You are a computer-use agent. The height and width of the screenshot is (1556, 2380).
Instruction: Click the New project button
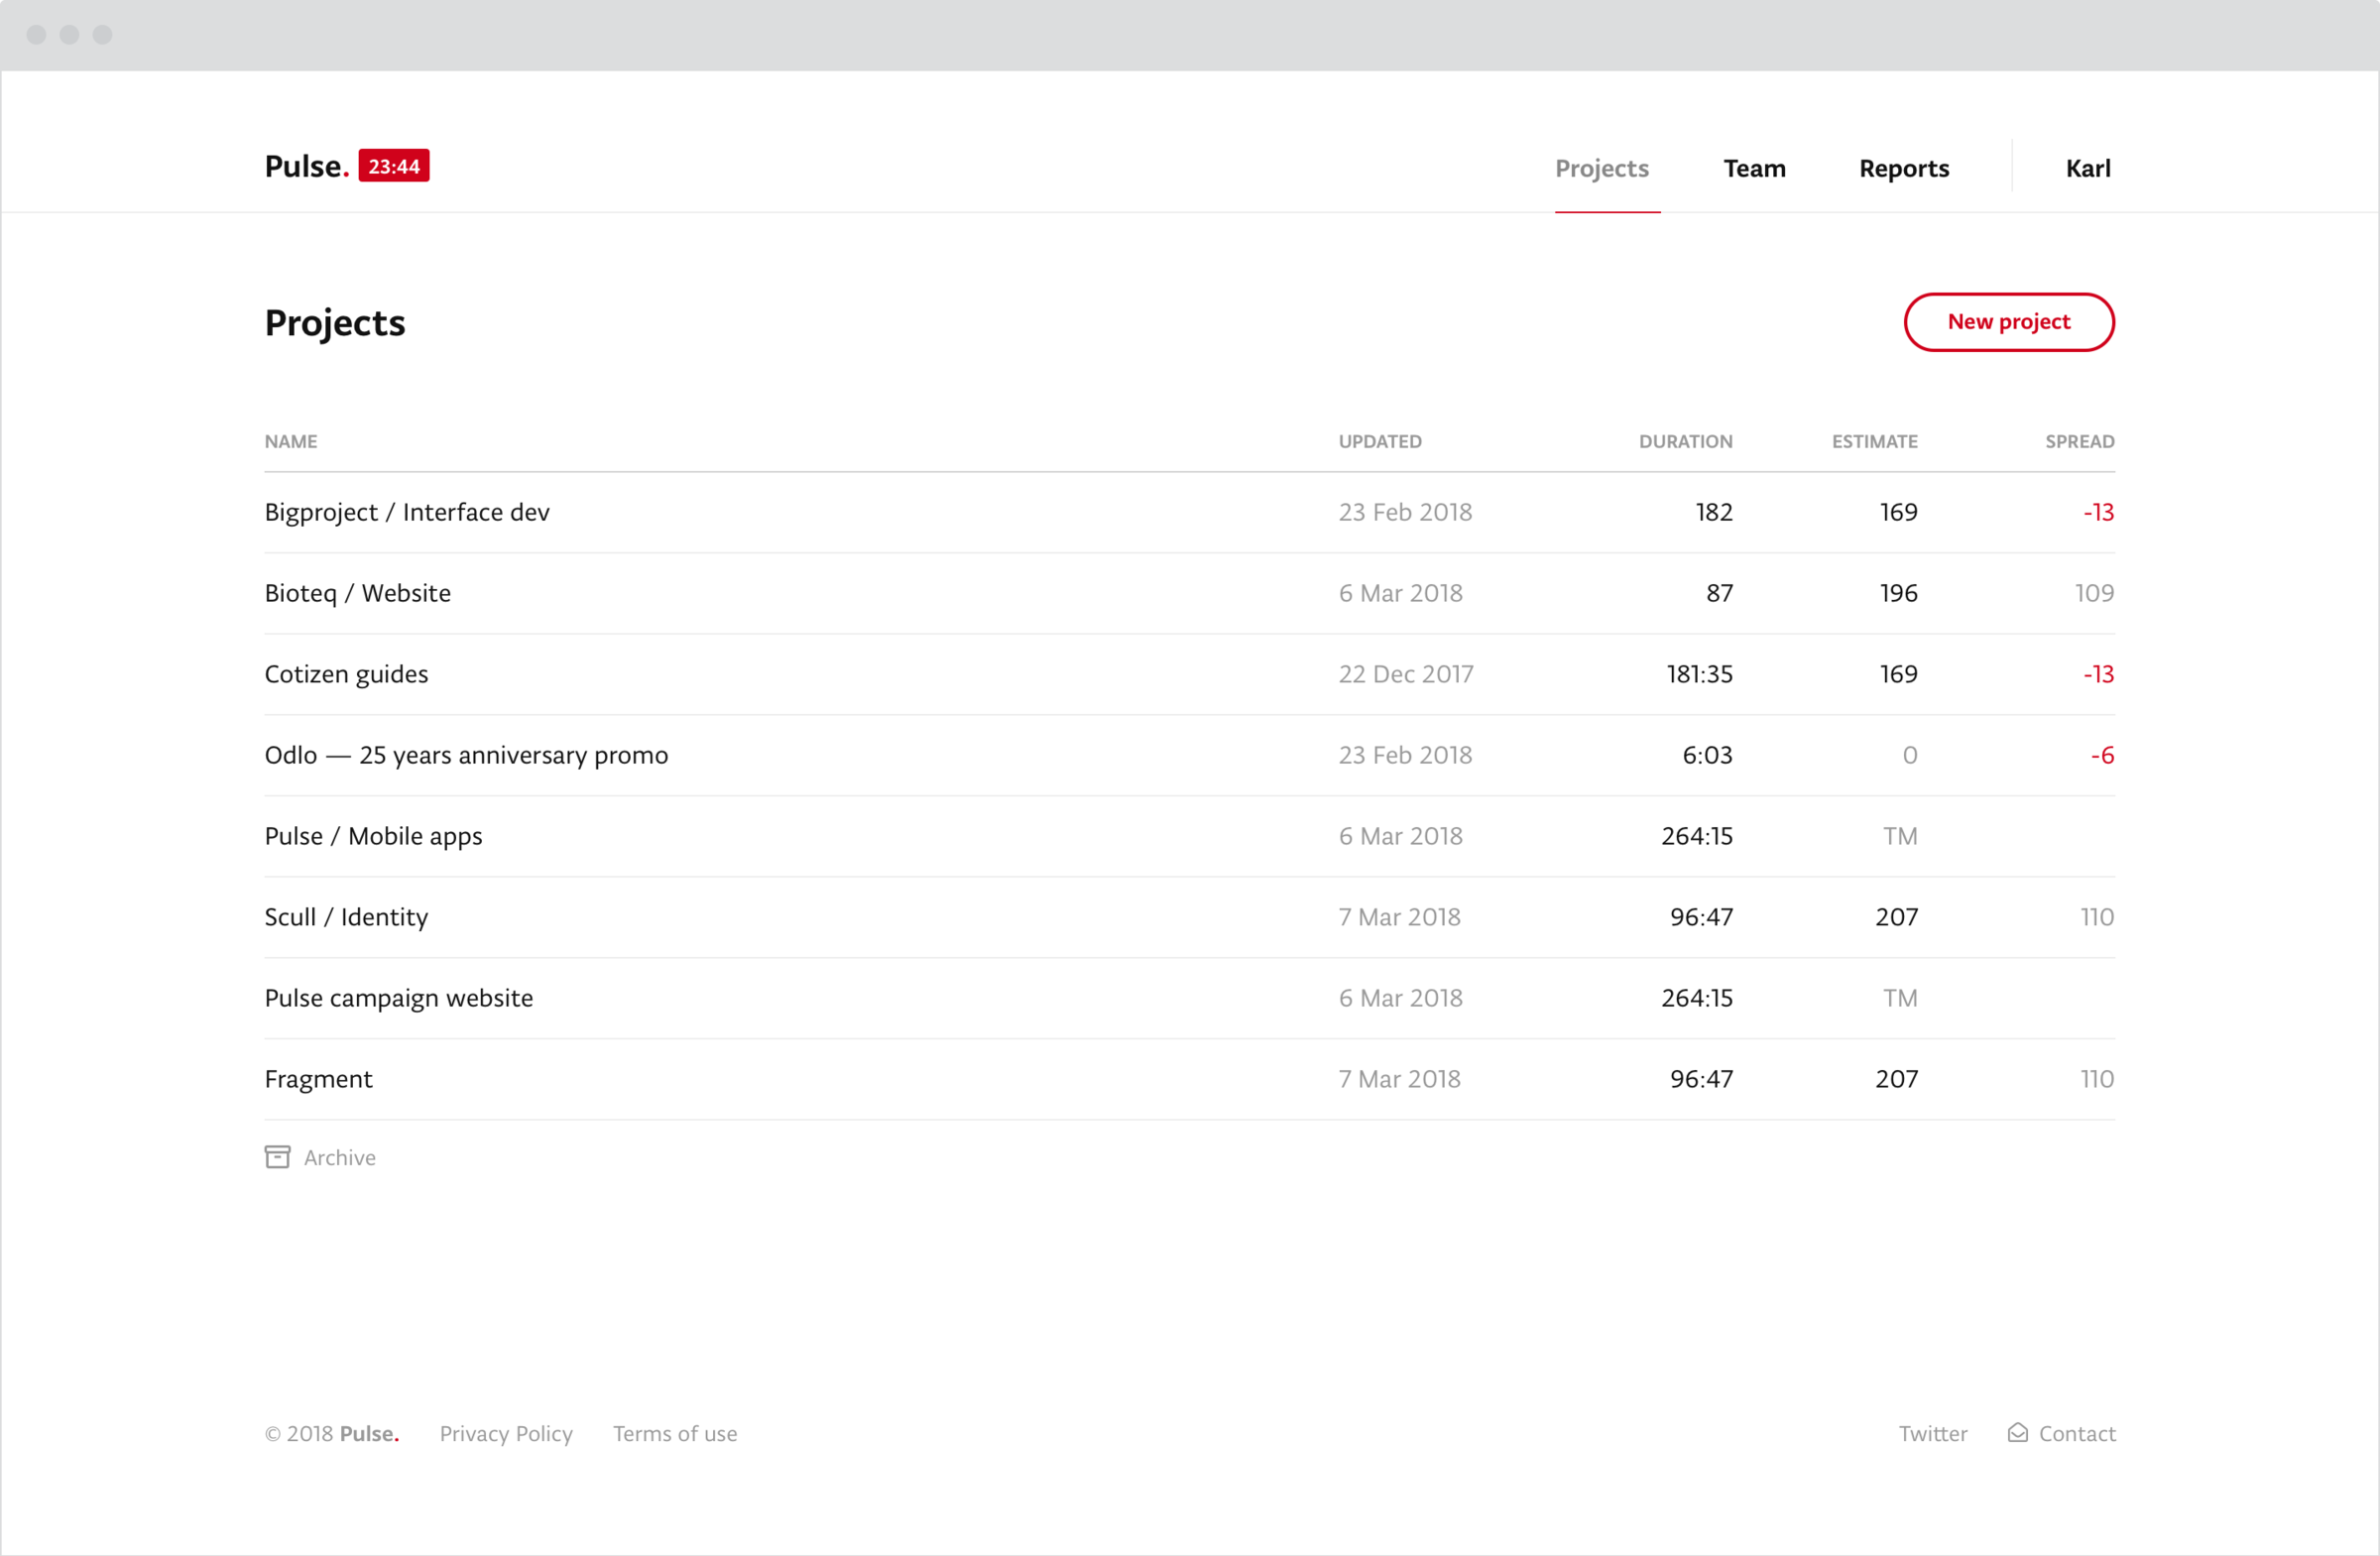coord(2009,322)
